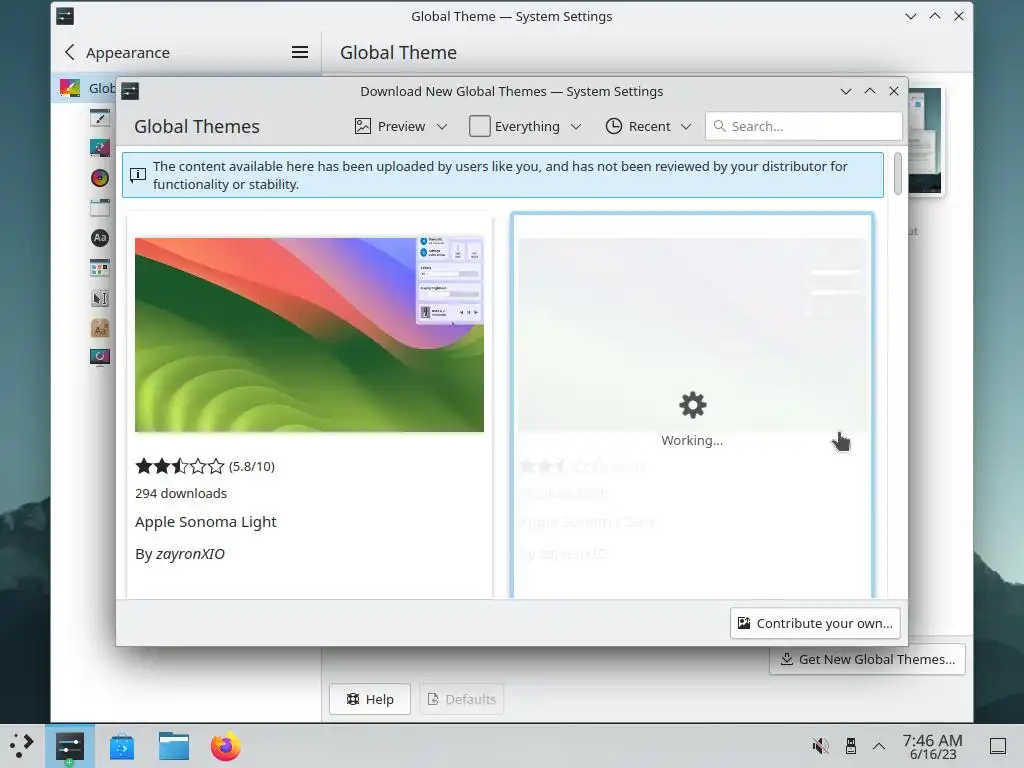Open Apple Sonoma Light theme thumbnail
This screenshot has height=768, width=1024.
(x=310, y=334)
